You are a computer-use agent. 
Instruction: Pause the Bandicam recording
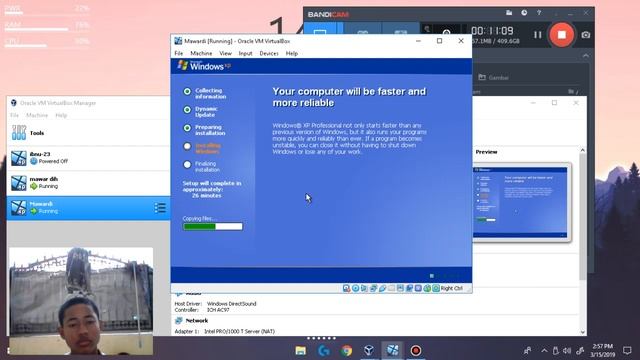tap(538, 35)
